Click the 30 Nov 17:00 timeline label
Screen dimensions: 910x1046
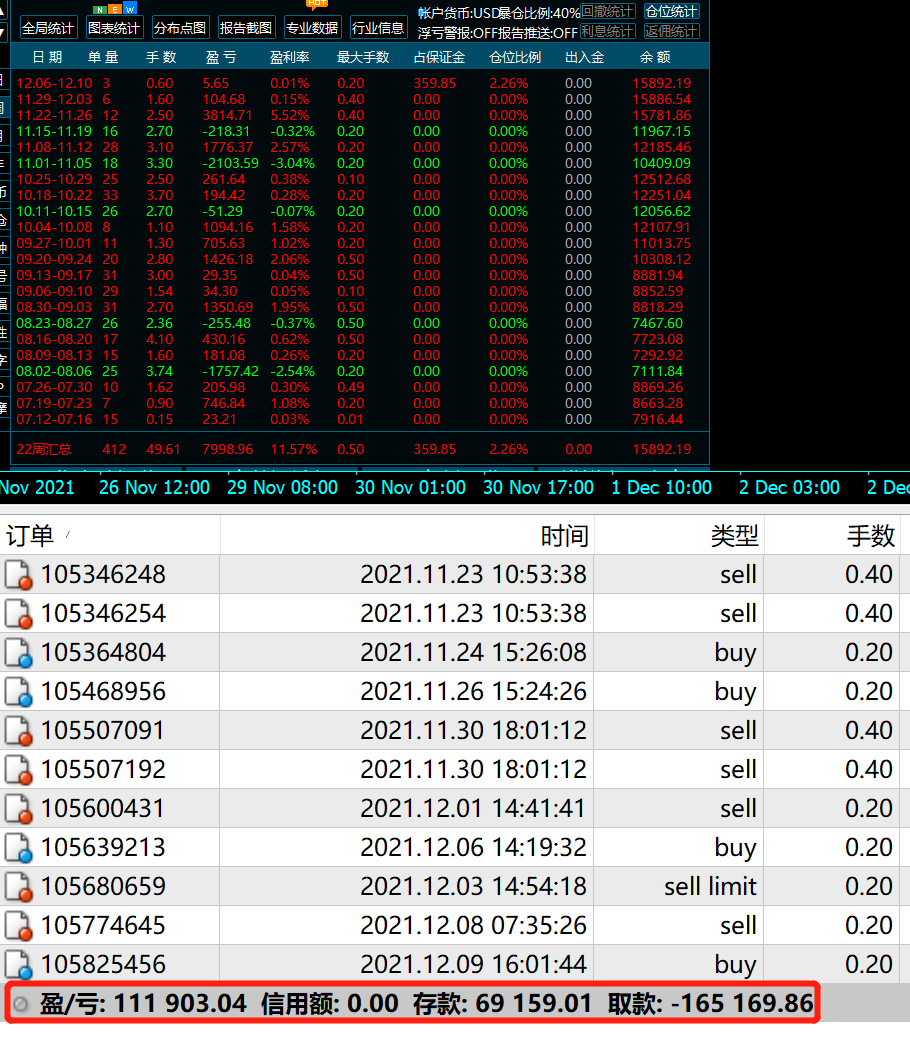pyautogui.click(x=538, y=488)
